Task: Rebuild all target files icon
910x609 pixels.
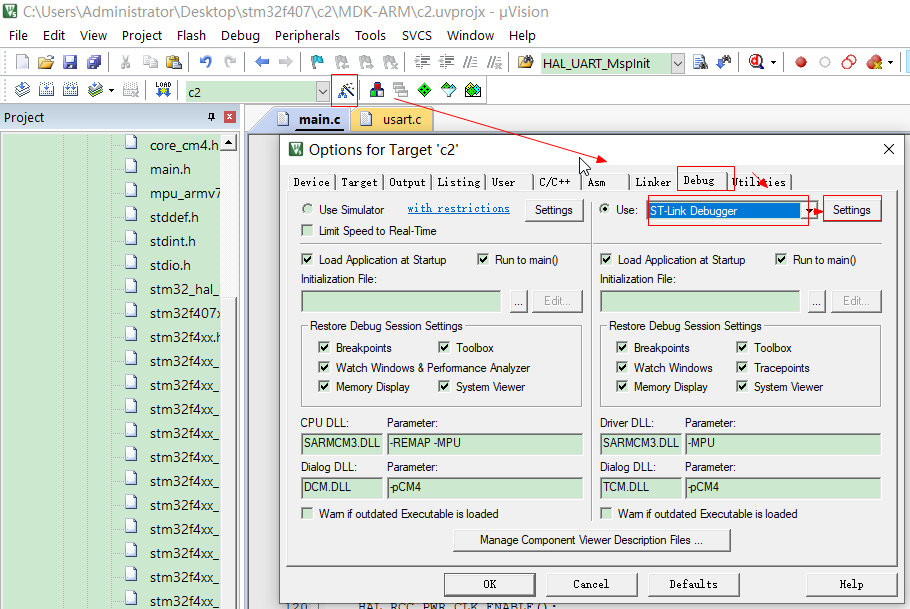Action: [x=70, y=90]
